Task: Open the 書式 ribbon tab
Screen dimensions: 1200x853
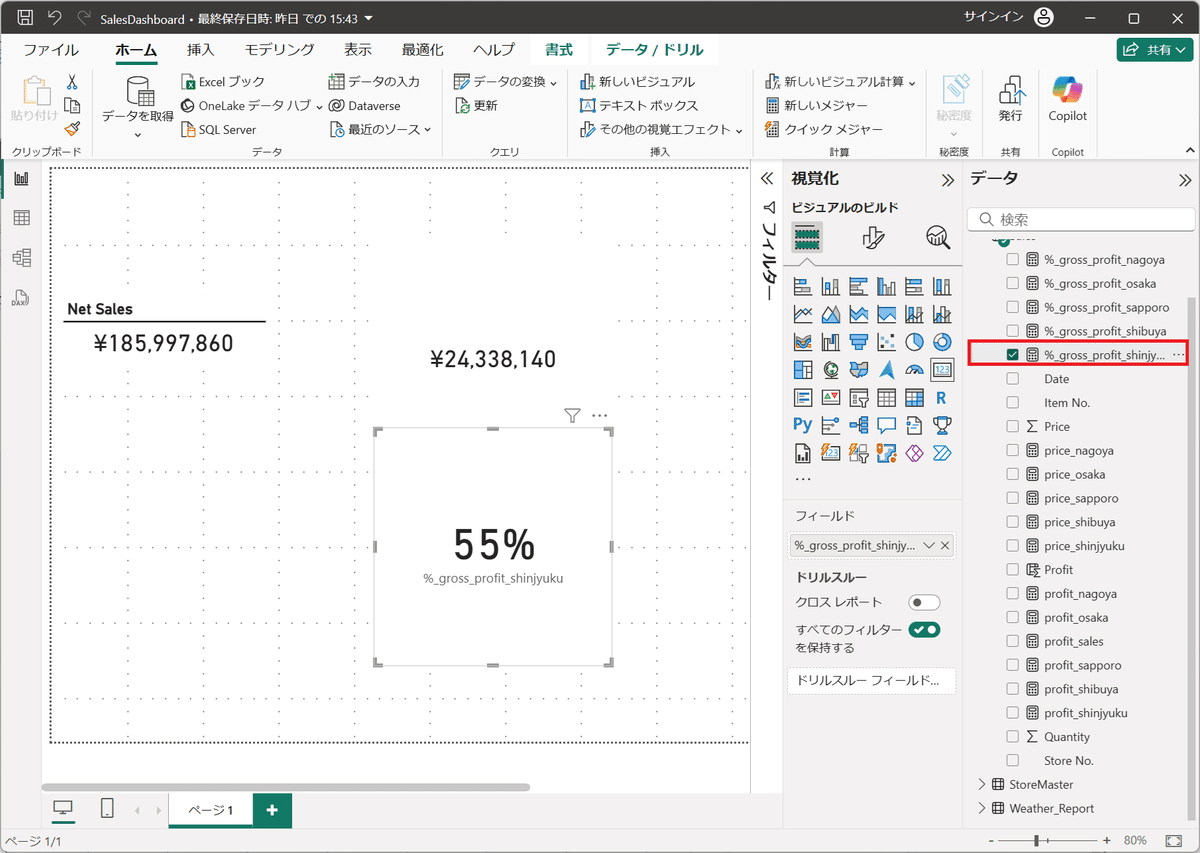Action: [x=559, y=50]
